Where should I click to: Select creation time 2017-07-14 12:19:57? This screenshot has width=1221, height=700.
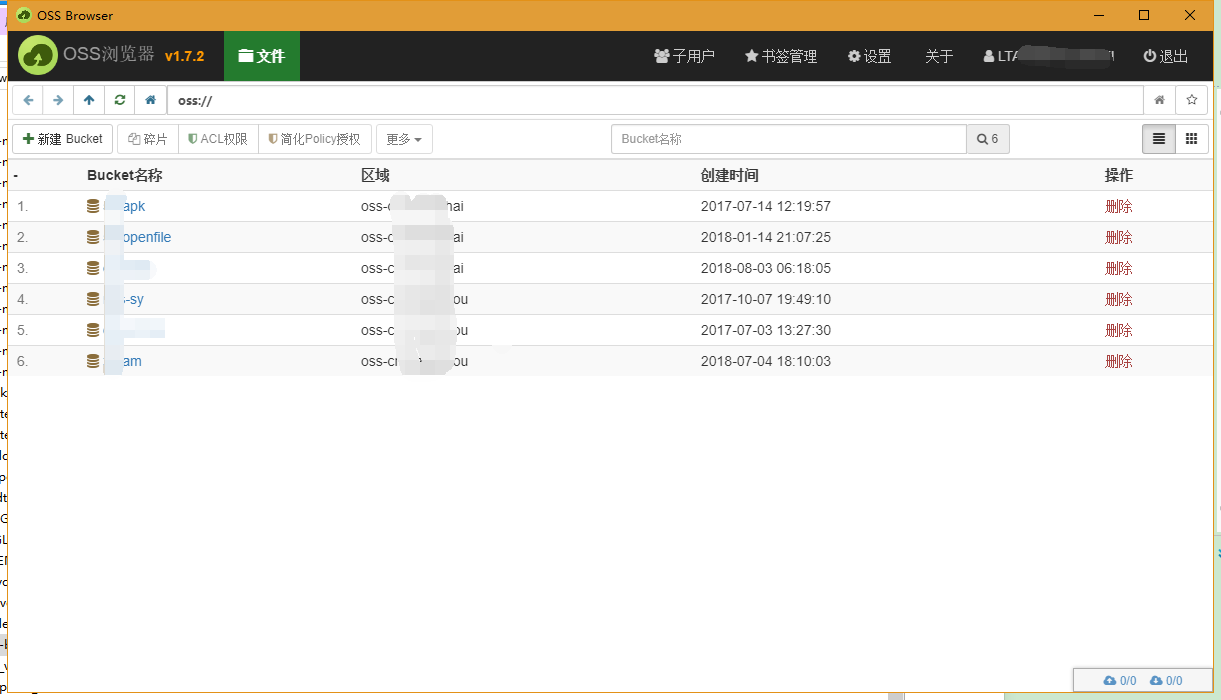pos(766,206)
